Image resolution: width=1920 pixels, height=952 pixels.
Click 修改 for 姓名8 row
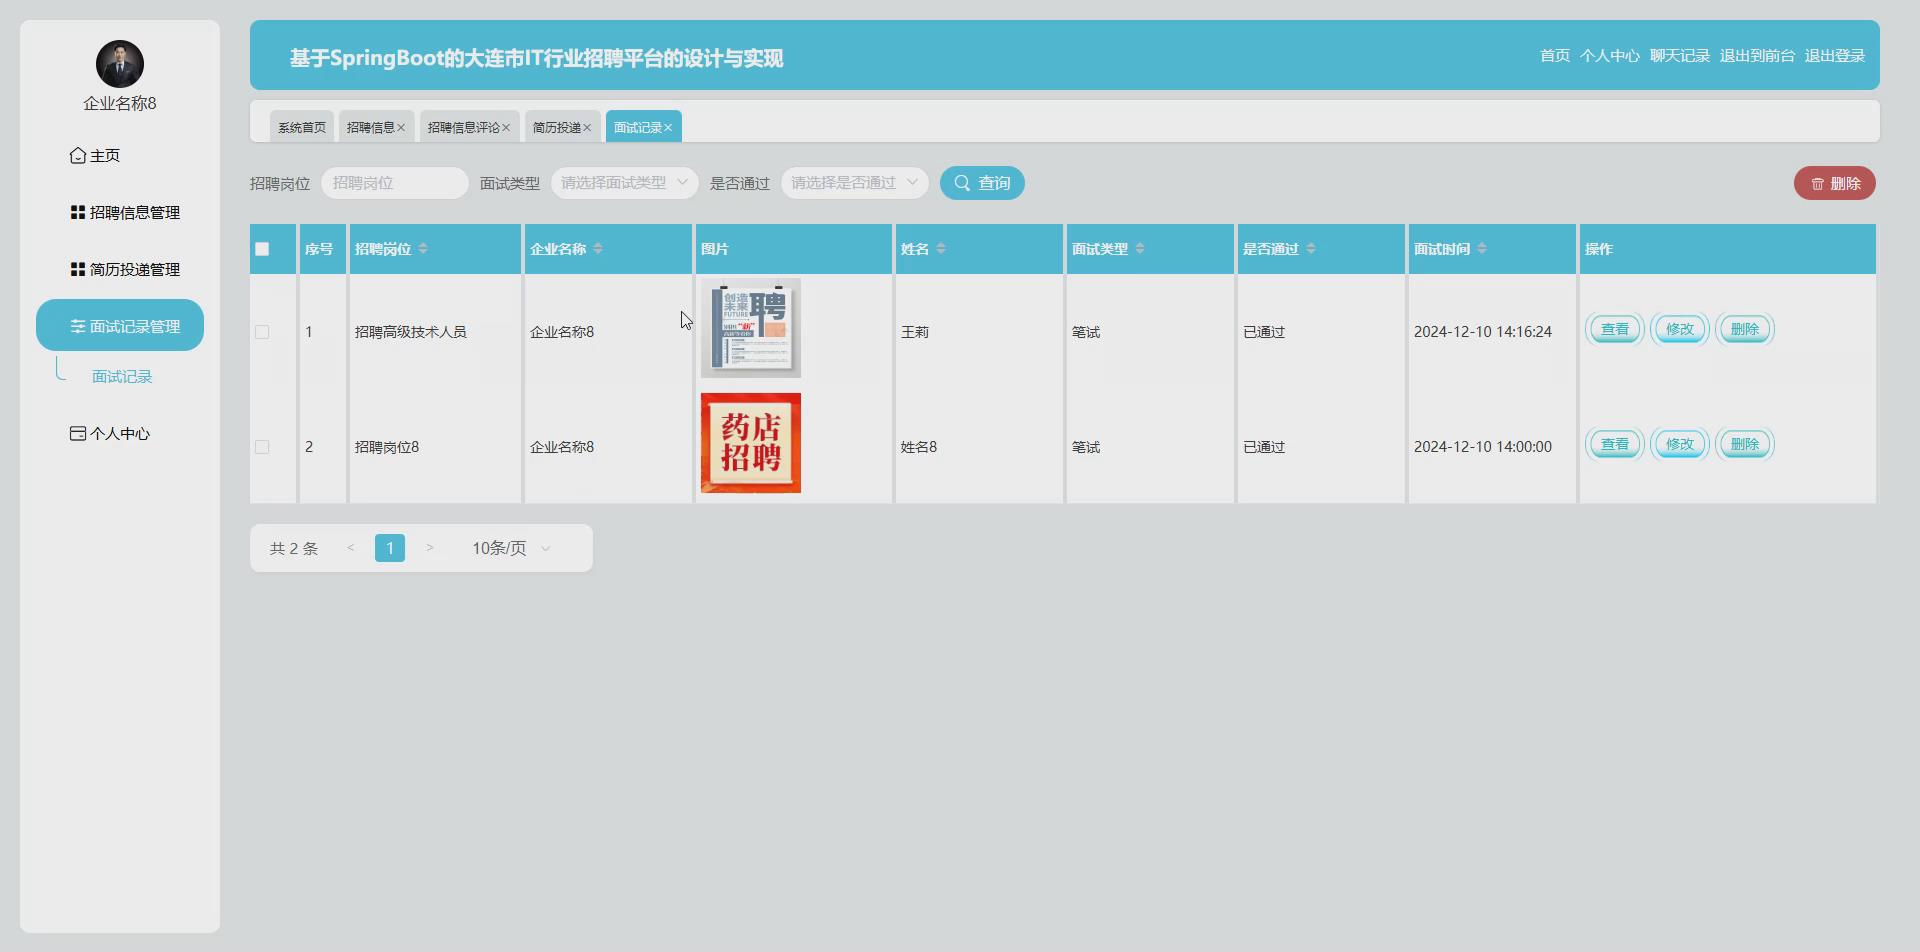point(1680,444)
